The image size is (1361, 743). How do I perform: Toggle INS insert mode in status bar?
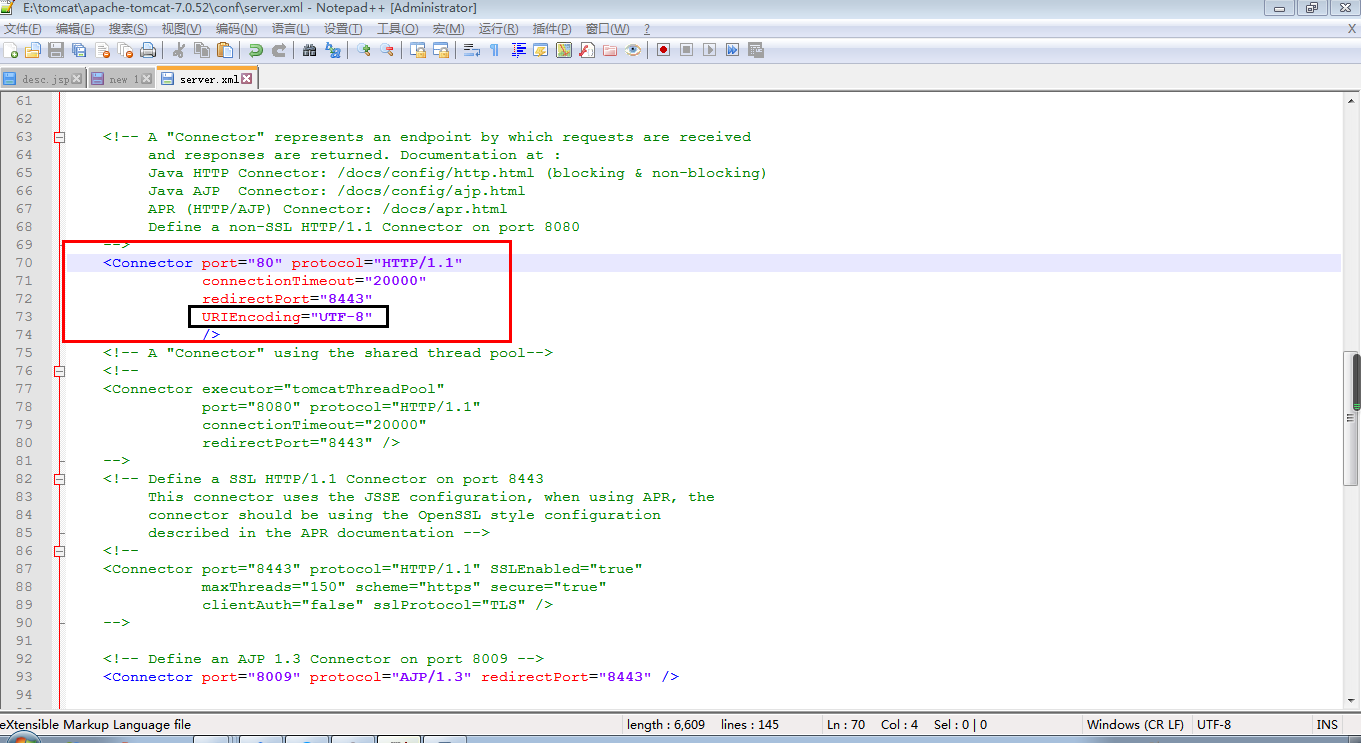click(x=1327, y=724)
